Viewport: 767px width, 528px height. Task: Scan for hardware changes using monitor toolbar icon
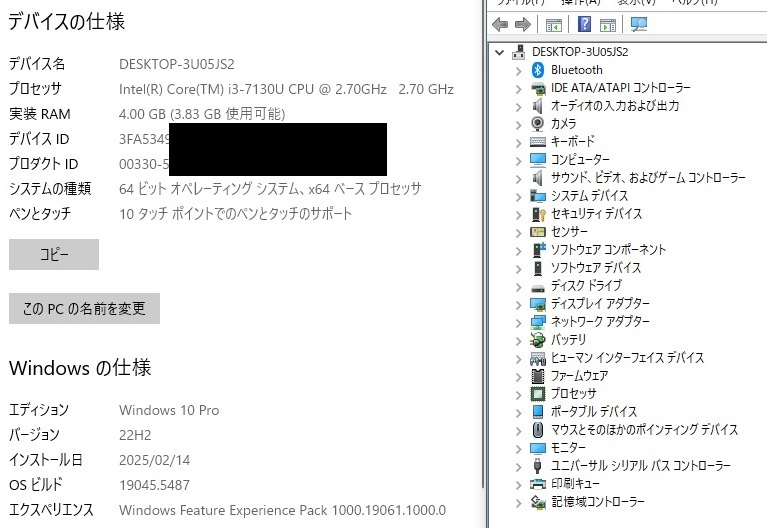click(x=638, y=24)
